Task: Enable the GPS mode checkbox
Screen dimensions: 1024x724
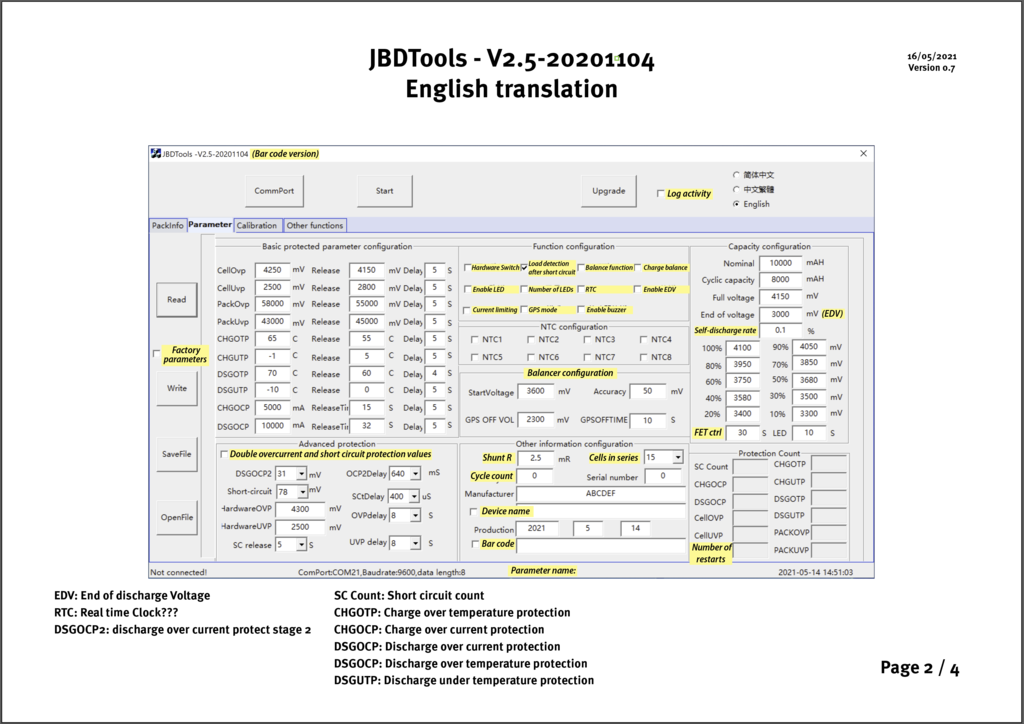Action: coord(524,310)
